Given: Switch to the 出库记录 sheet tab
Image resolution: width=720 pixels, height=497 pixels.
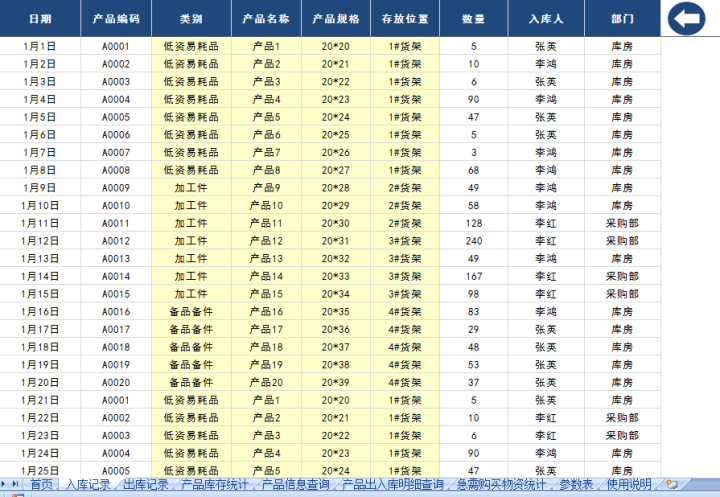Looking at the screenshot, I should click(x=146, y=484).
